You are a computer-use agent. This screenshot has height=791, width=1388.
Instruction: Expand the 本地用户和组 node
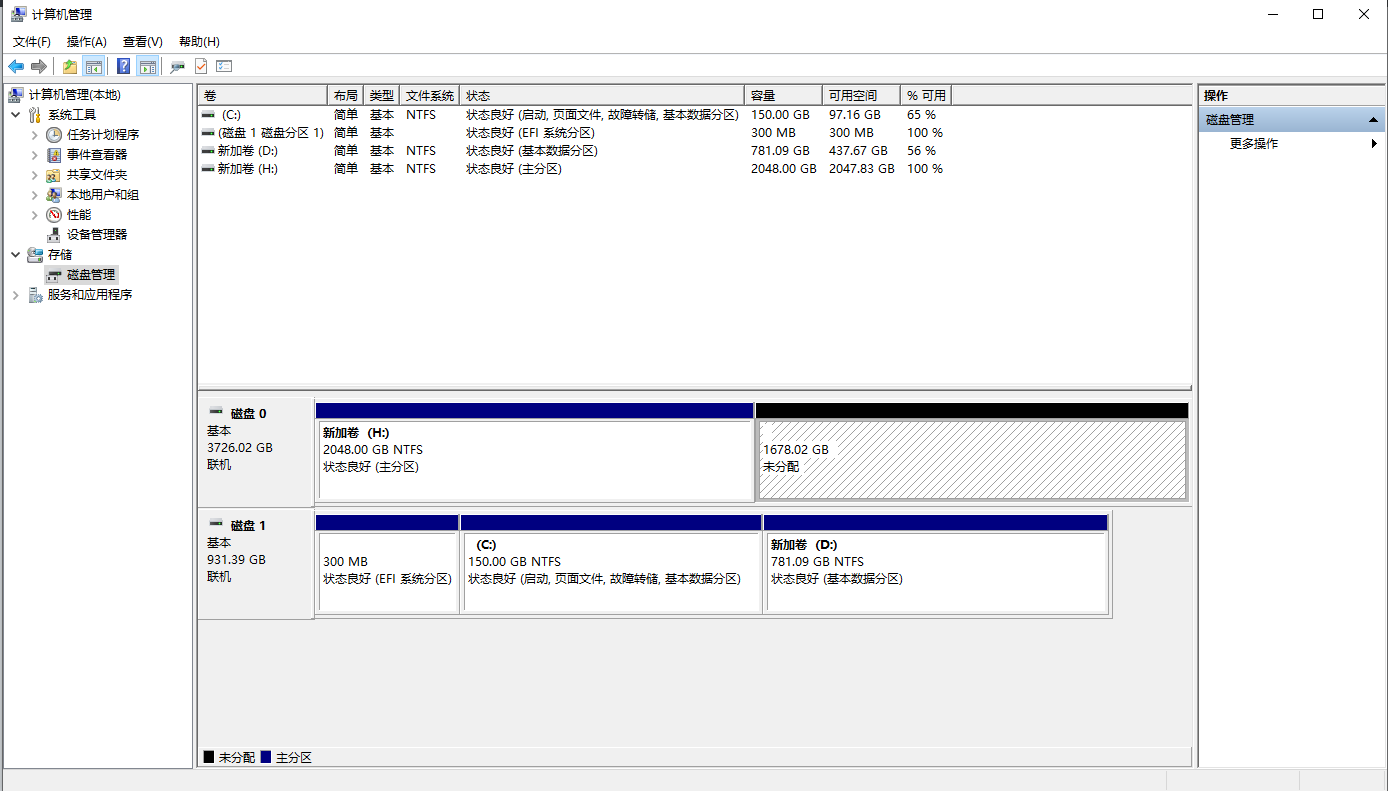pos(35,195)
